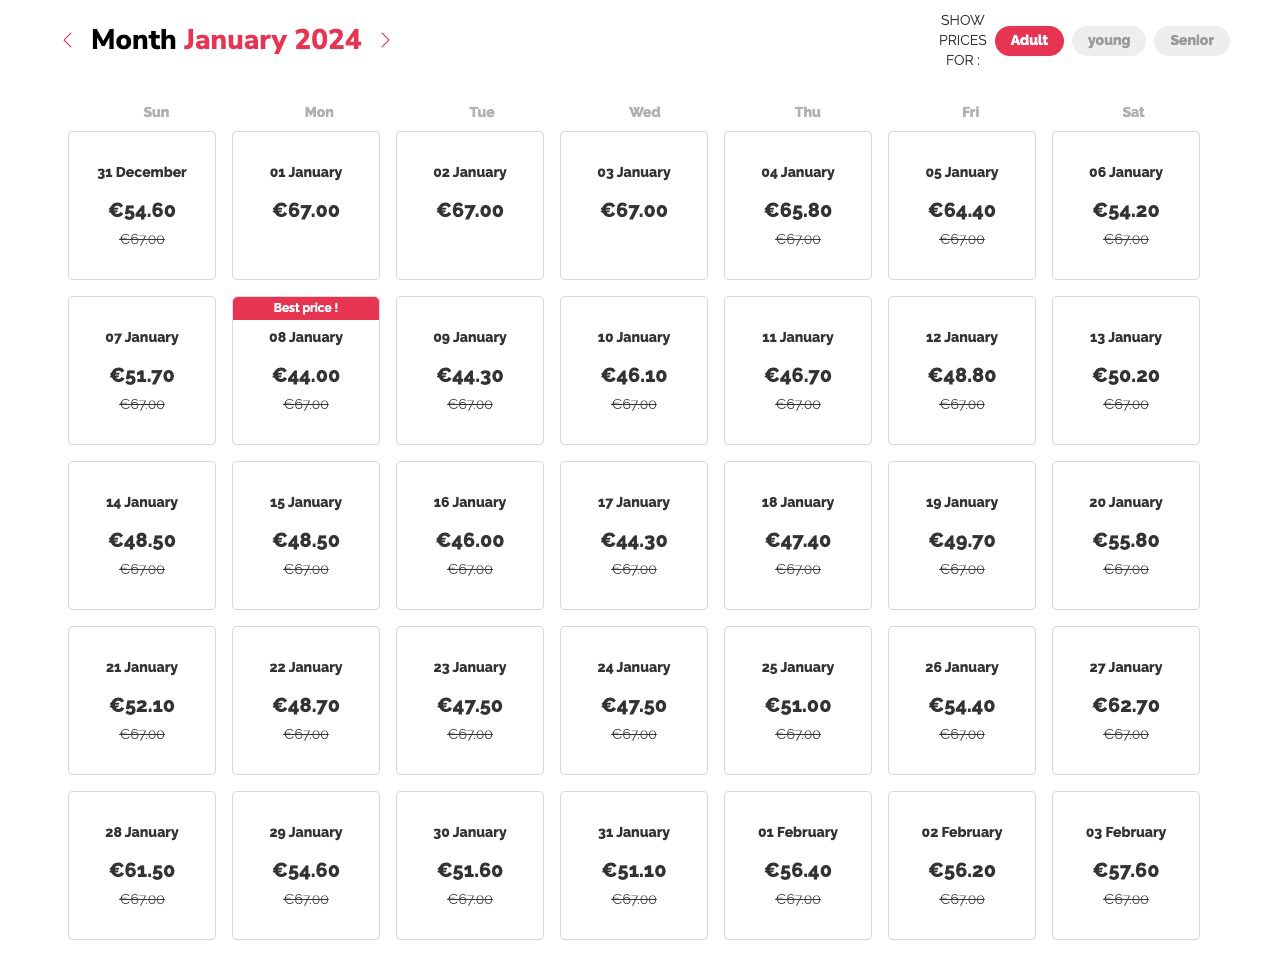Image resolution: width=1274 pixels, height=961 pixels.
Task: Select 01 February at €56.40
Action: point(798,866)
